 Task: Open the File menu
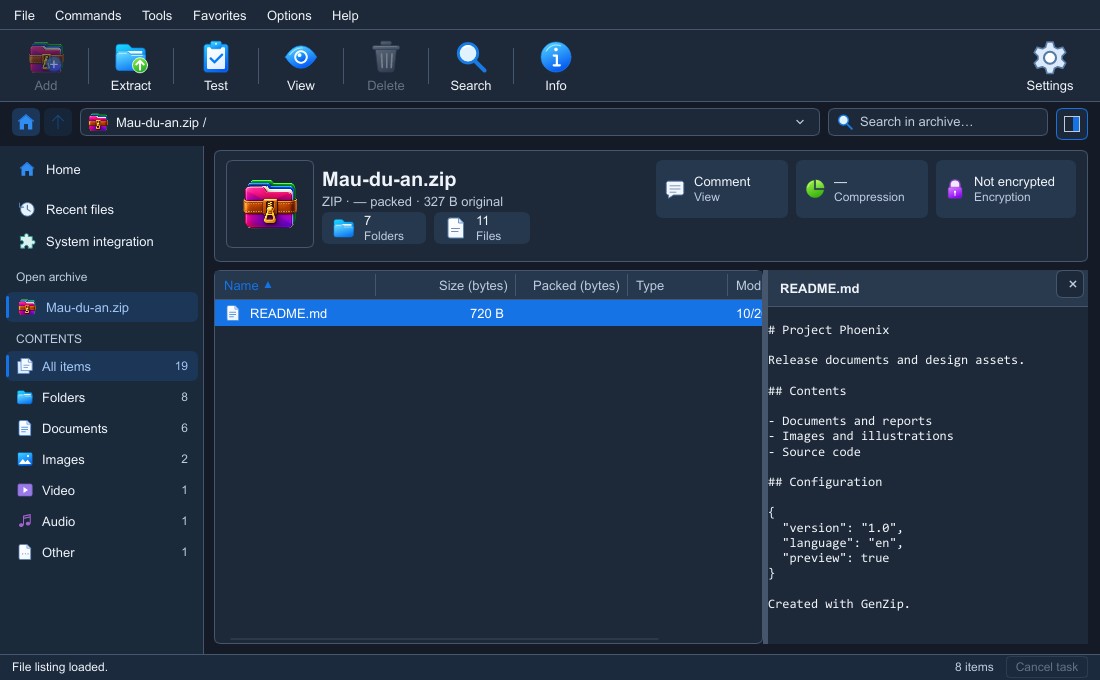(25, 15)
